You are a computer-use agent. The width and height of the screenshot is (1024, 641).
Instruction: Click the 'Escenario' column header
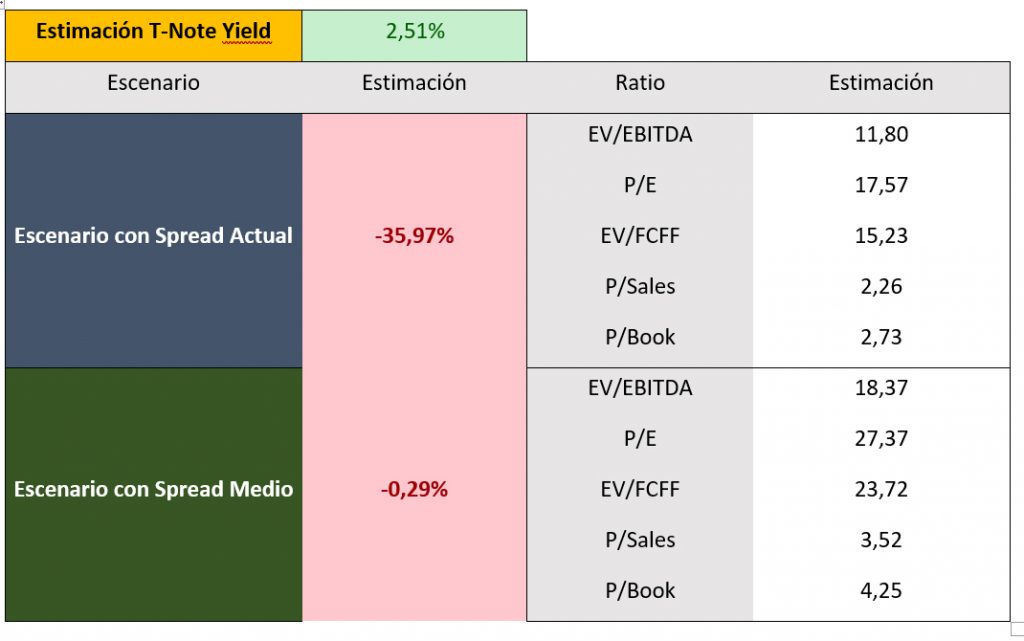point(153,83)
